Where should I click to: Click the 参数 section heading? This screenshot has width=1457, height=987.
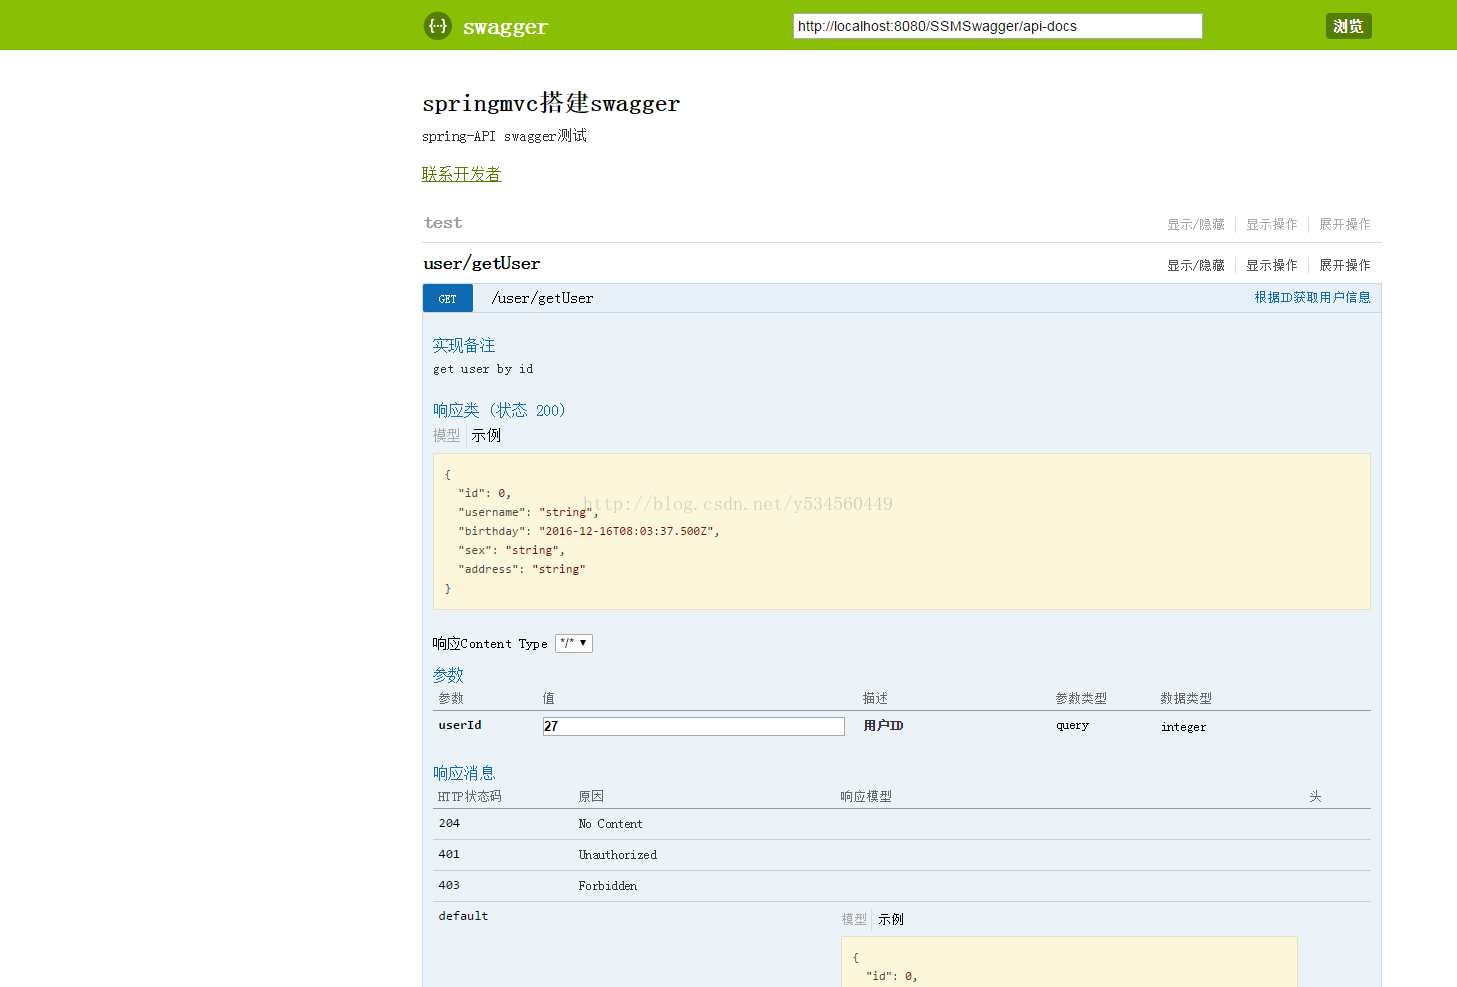click(x=448, y=675)
